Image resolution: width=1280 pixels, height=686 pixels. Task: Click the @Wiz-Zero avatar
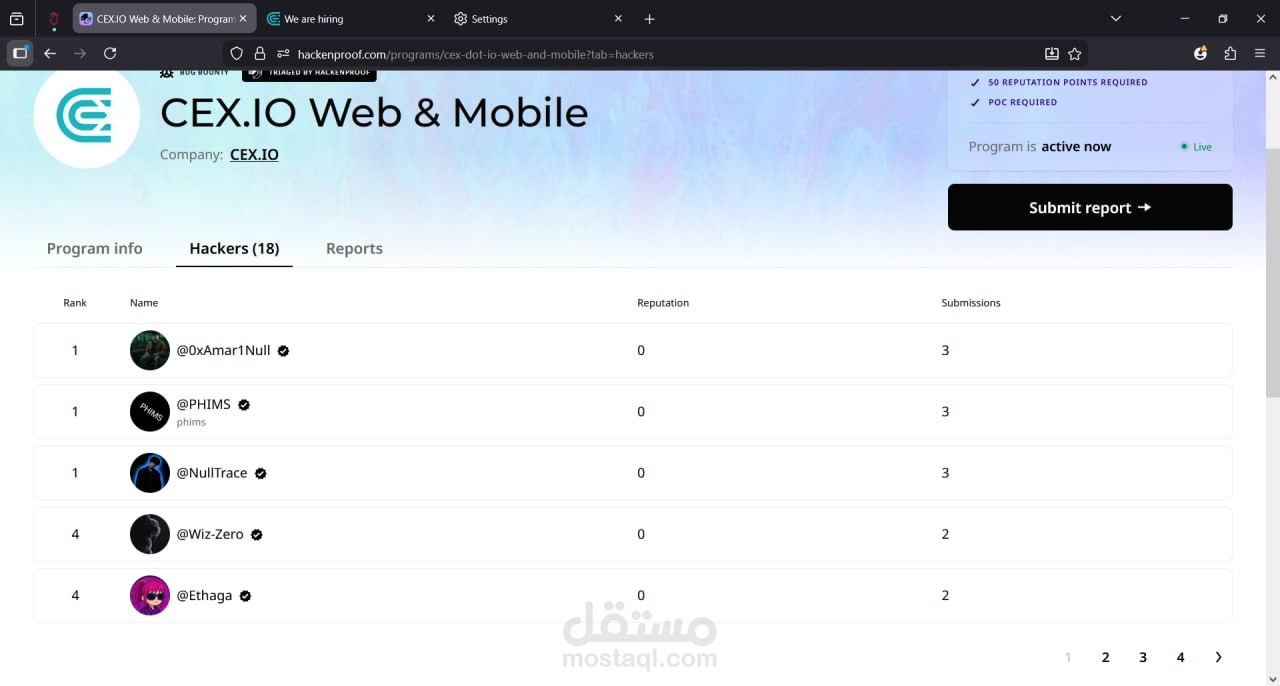(150, 534)
